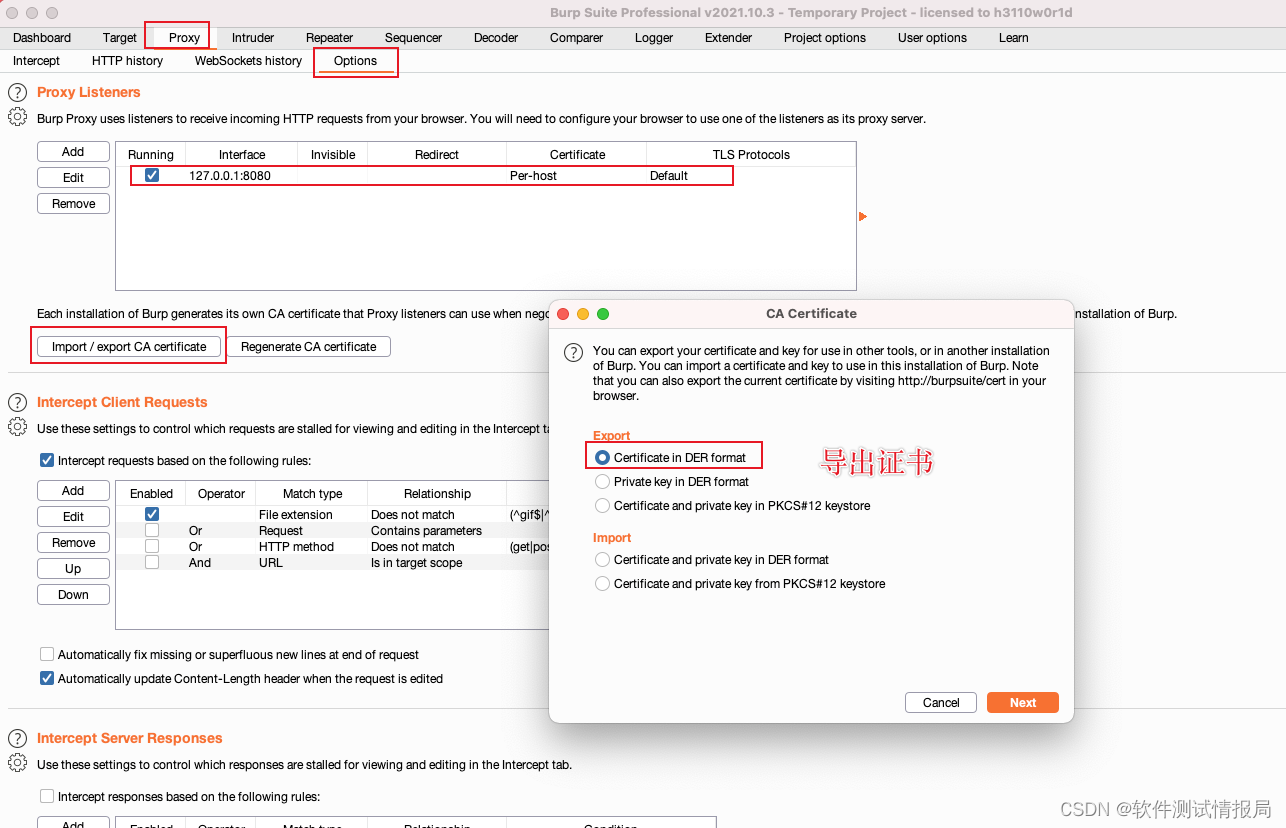The width and height of the screenshot is (1286, 828).
Task: Open the HTTP history sub-tab
Action: 127,61
